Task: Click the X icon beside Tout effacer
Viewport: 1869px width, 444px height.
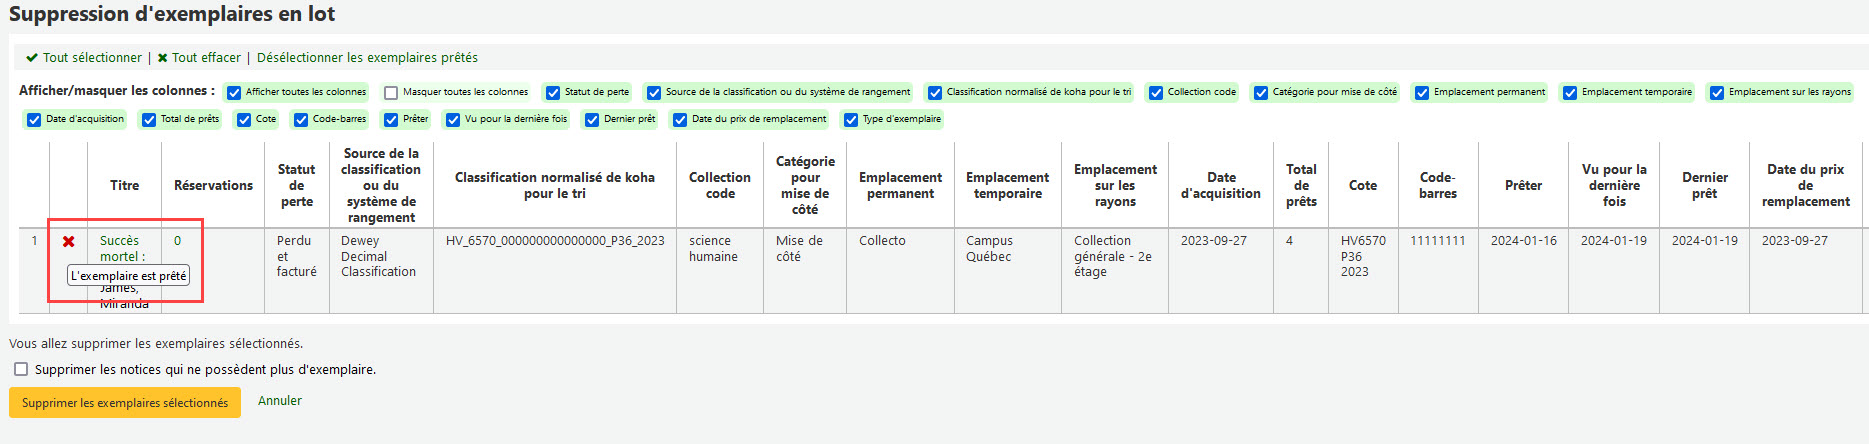Action: click(x=162, y=58)
